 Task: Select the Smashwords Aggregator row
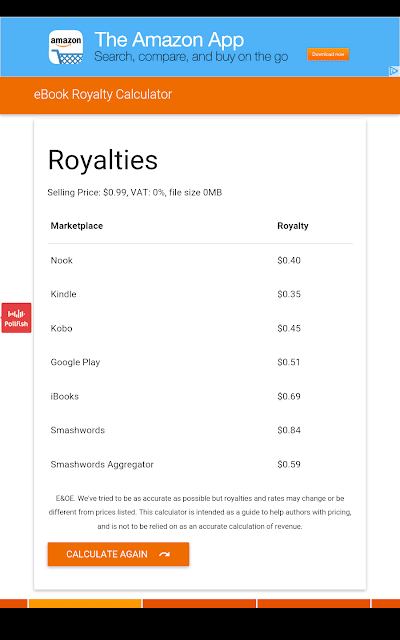[x=200, y=464]
